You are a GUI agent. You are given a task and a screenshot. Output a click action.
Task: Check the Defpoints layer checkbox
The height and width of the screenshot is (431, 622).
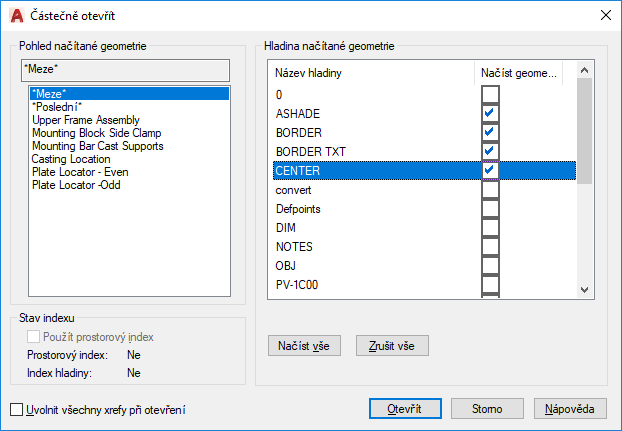click(490, 209)
